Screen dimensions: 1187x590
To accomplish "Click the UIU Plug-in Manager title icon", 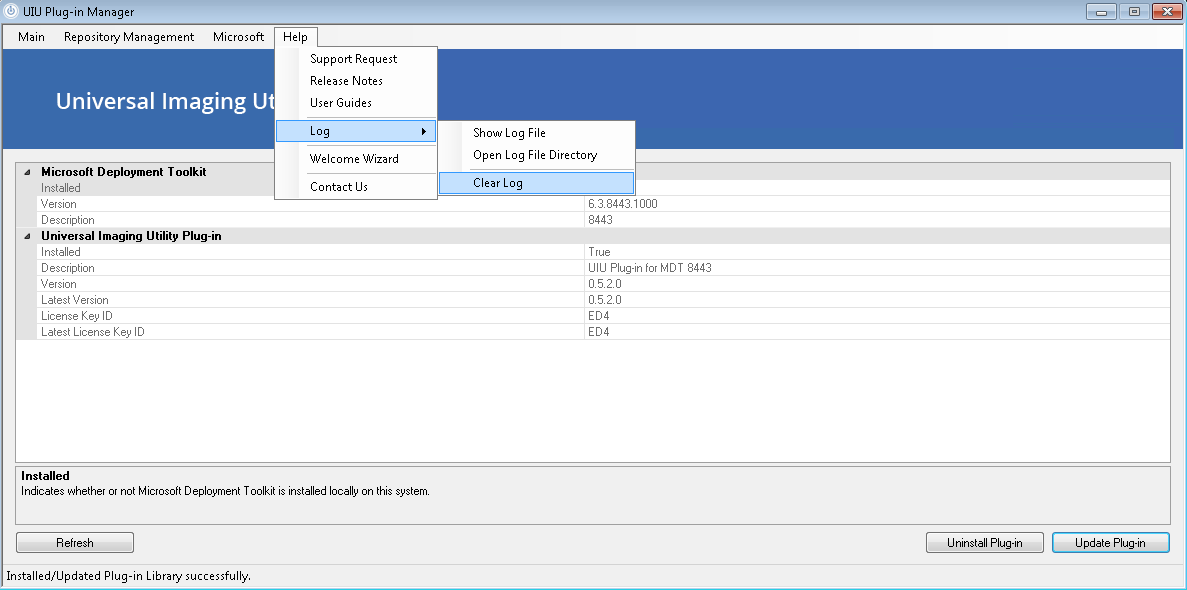I will (x=11, y=11).
